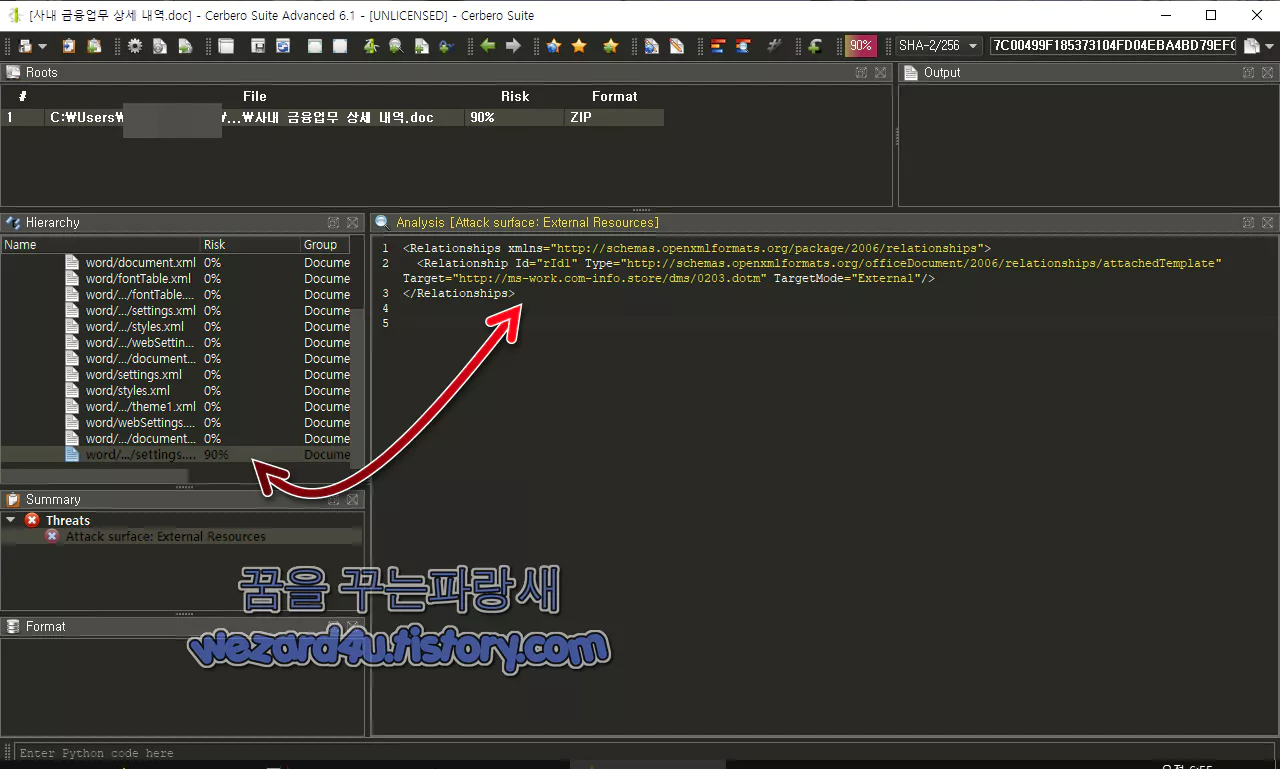The width and height of the screenshot is (1280, 769).
Task: Click the globe-with-star web scan icon
Action: click(x=552, y=45)
